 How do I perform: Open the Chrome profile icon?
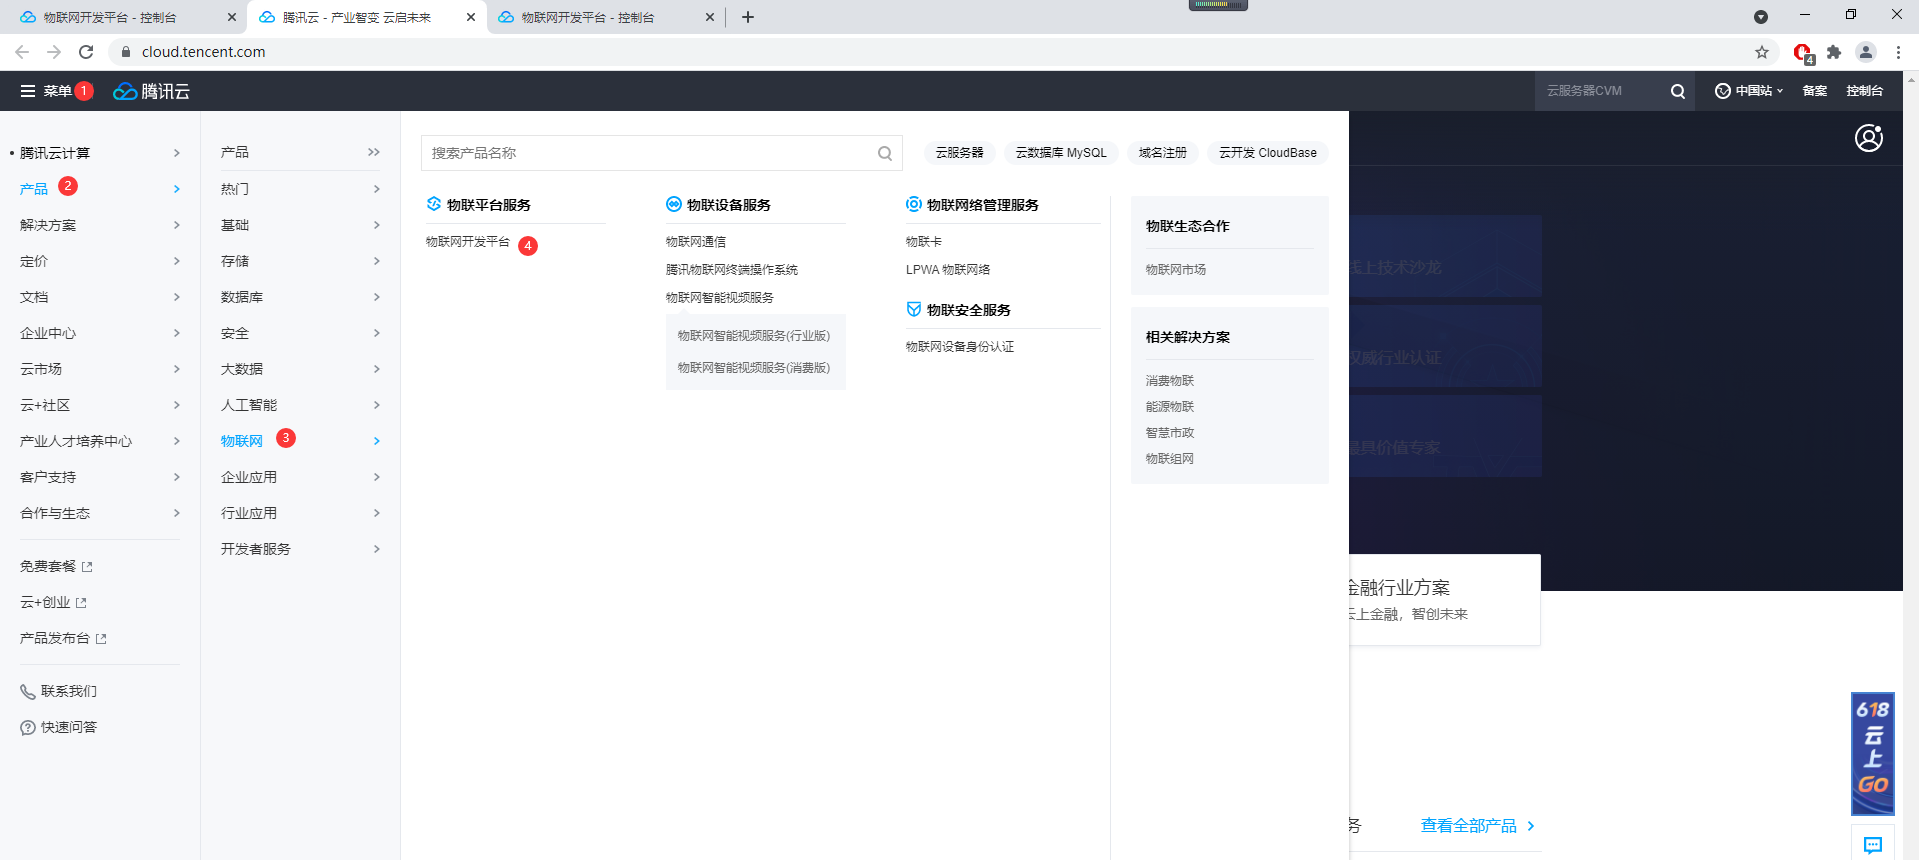pyautogui.click(x=1866, y=52)
